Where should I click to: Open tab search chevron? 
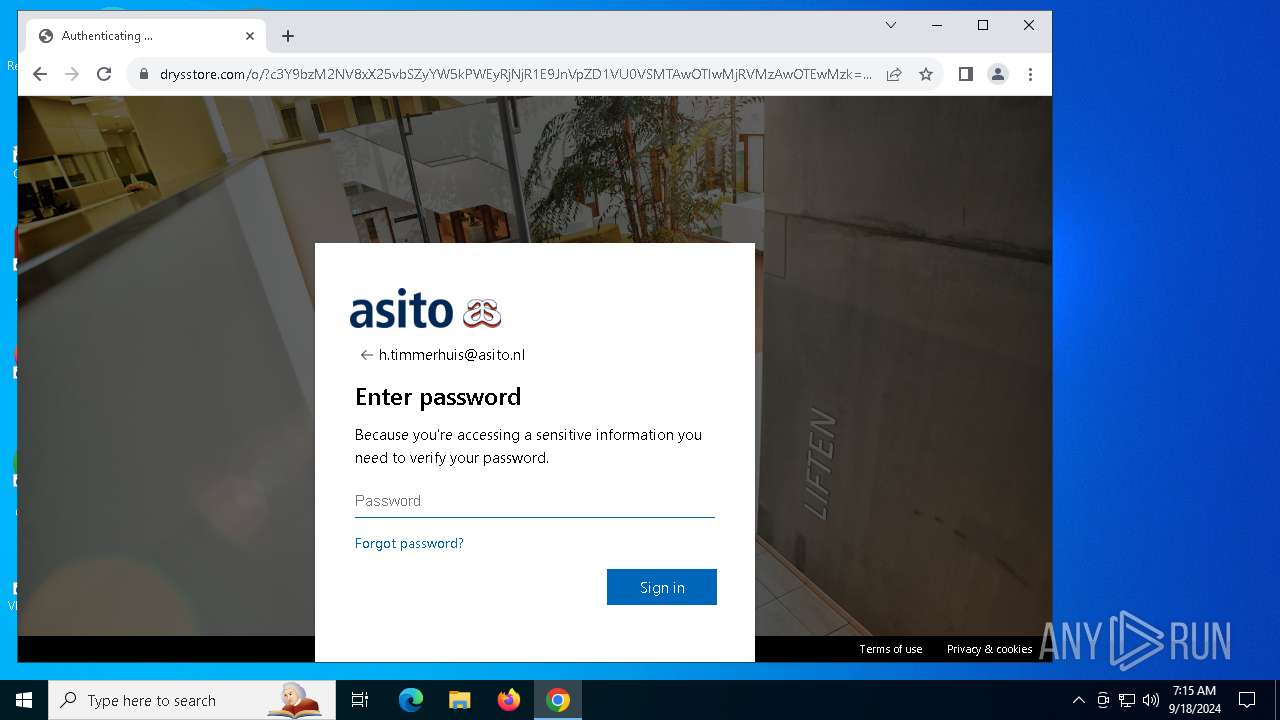pos(891,25)
